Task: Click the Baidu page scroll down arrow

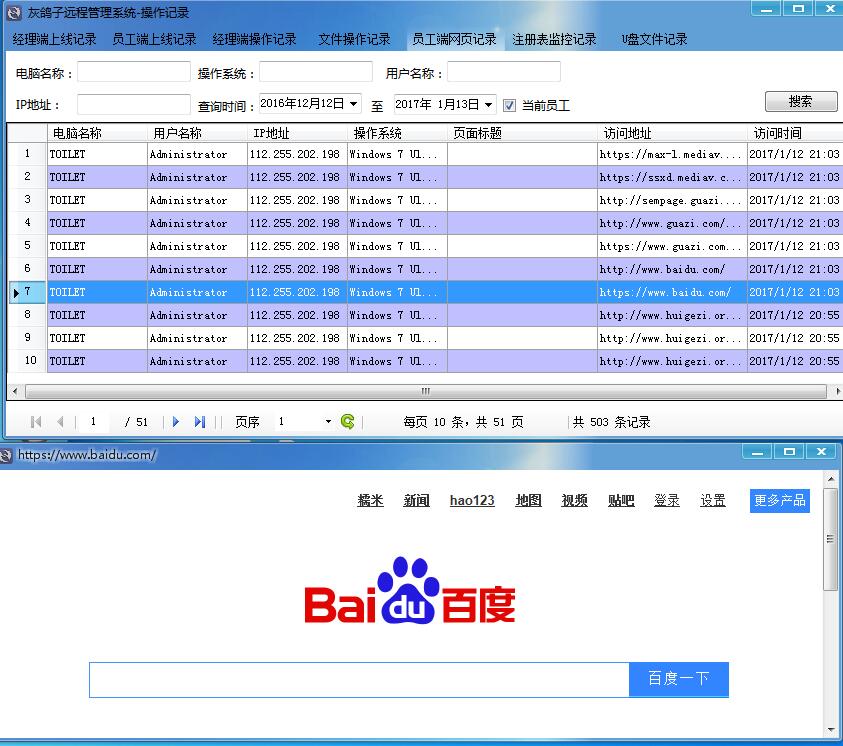Action: click(831, 731)
